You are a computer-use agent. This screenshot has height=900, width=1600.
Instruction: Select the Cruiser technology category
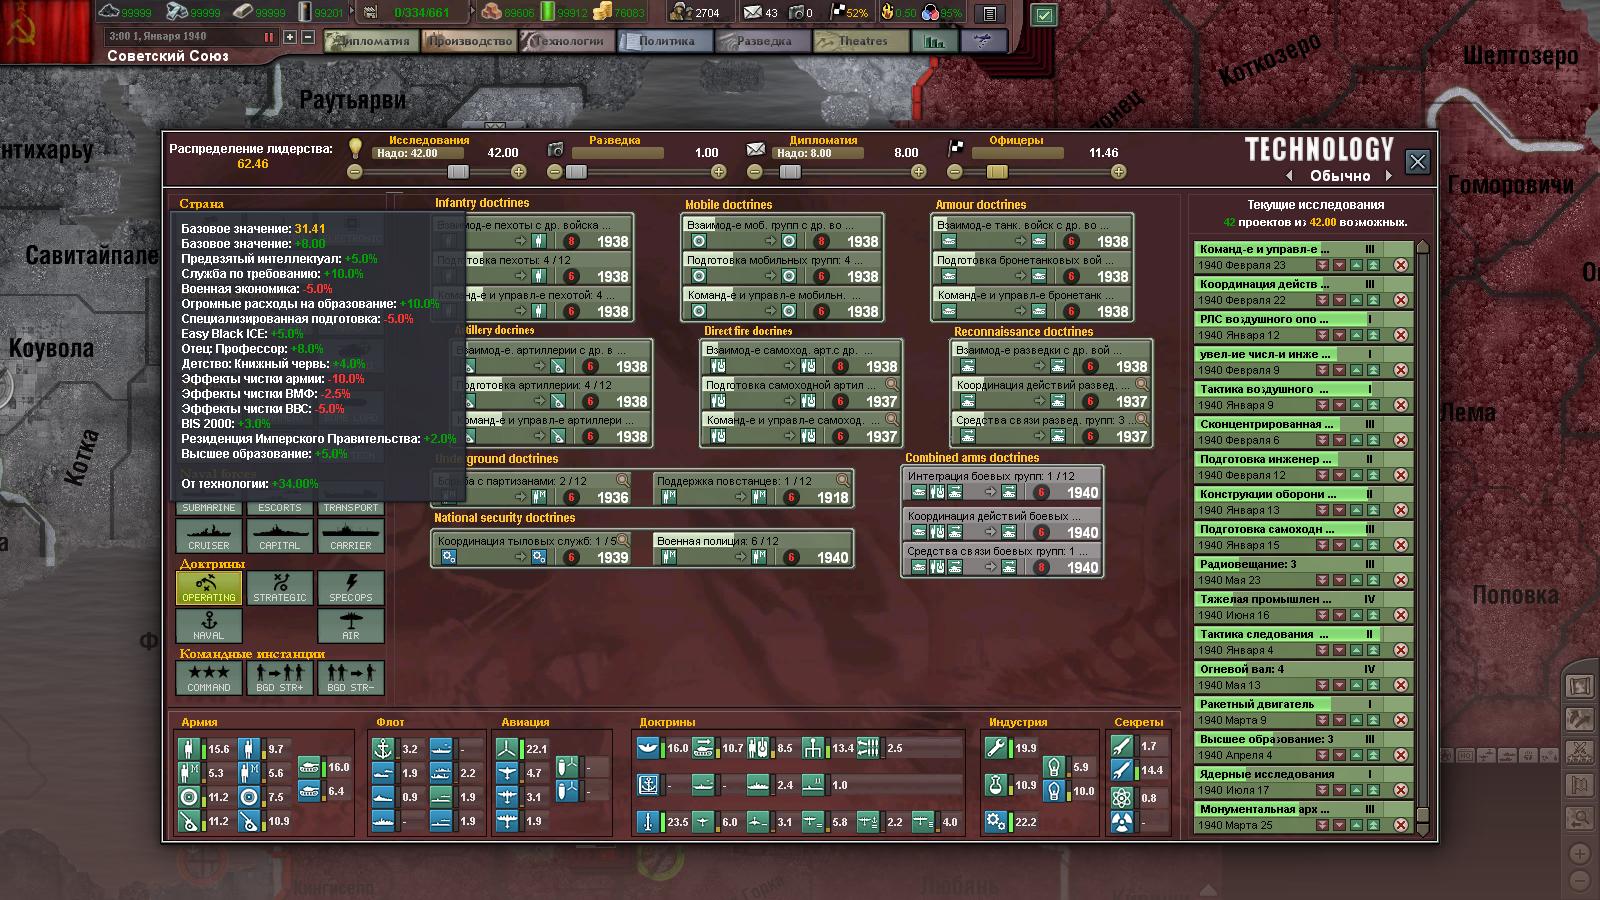pyautogui.click(x=209, y=536)
